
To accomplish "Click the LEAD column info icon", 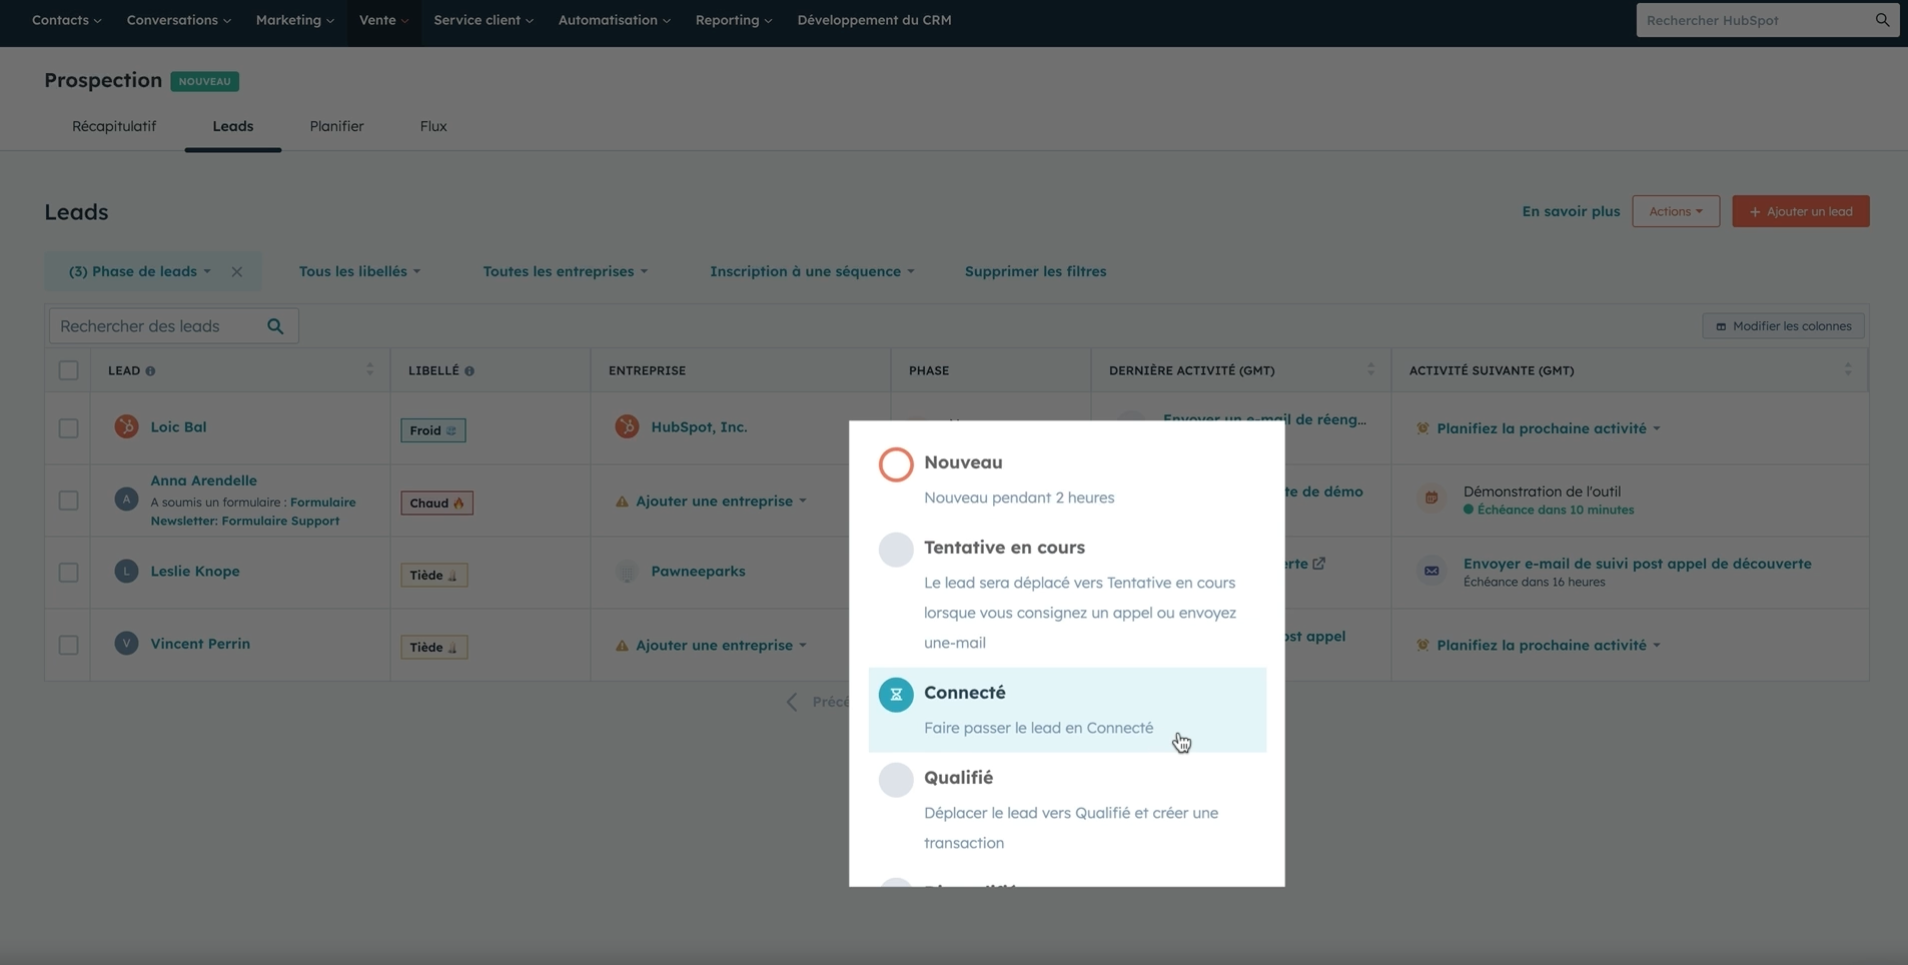I will coord(150,371).
